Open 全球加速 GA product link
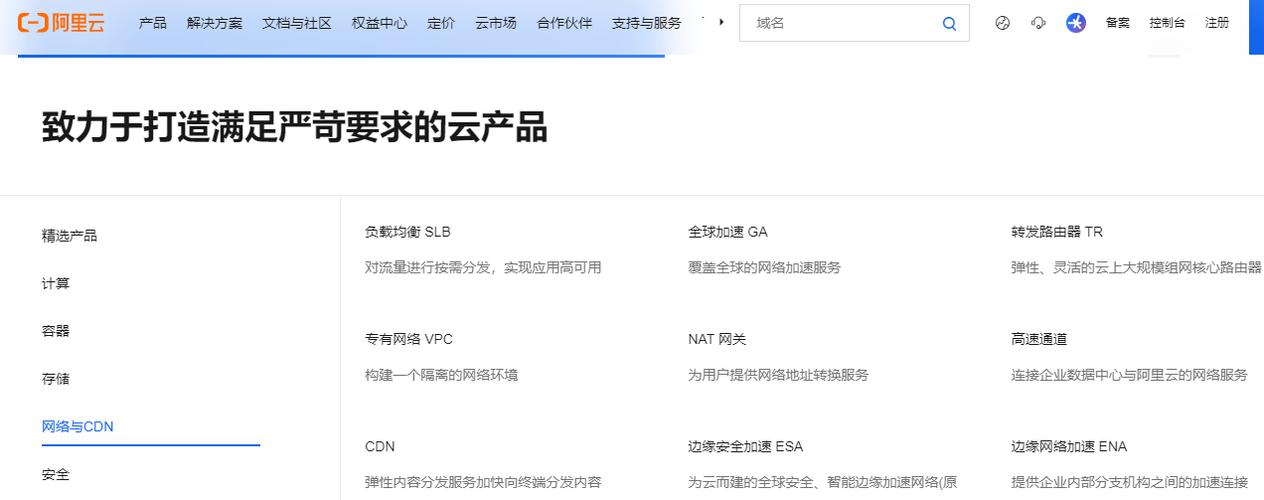This screenshot has height=500, width=1264. pos(728,232)
